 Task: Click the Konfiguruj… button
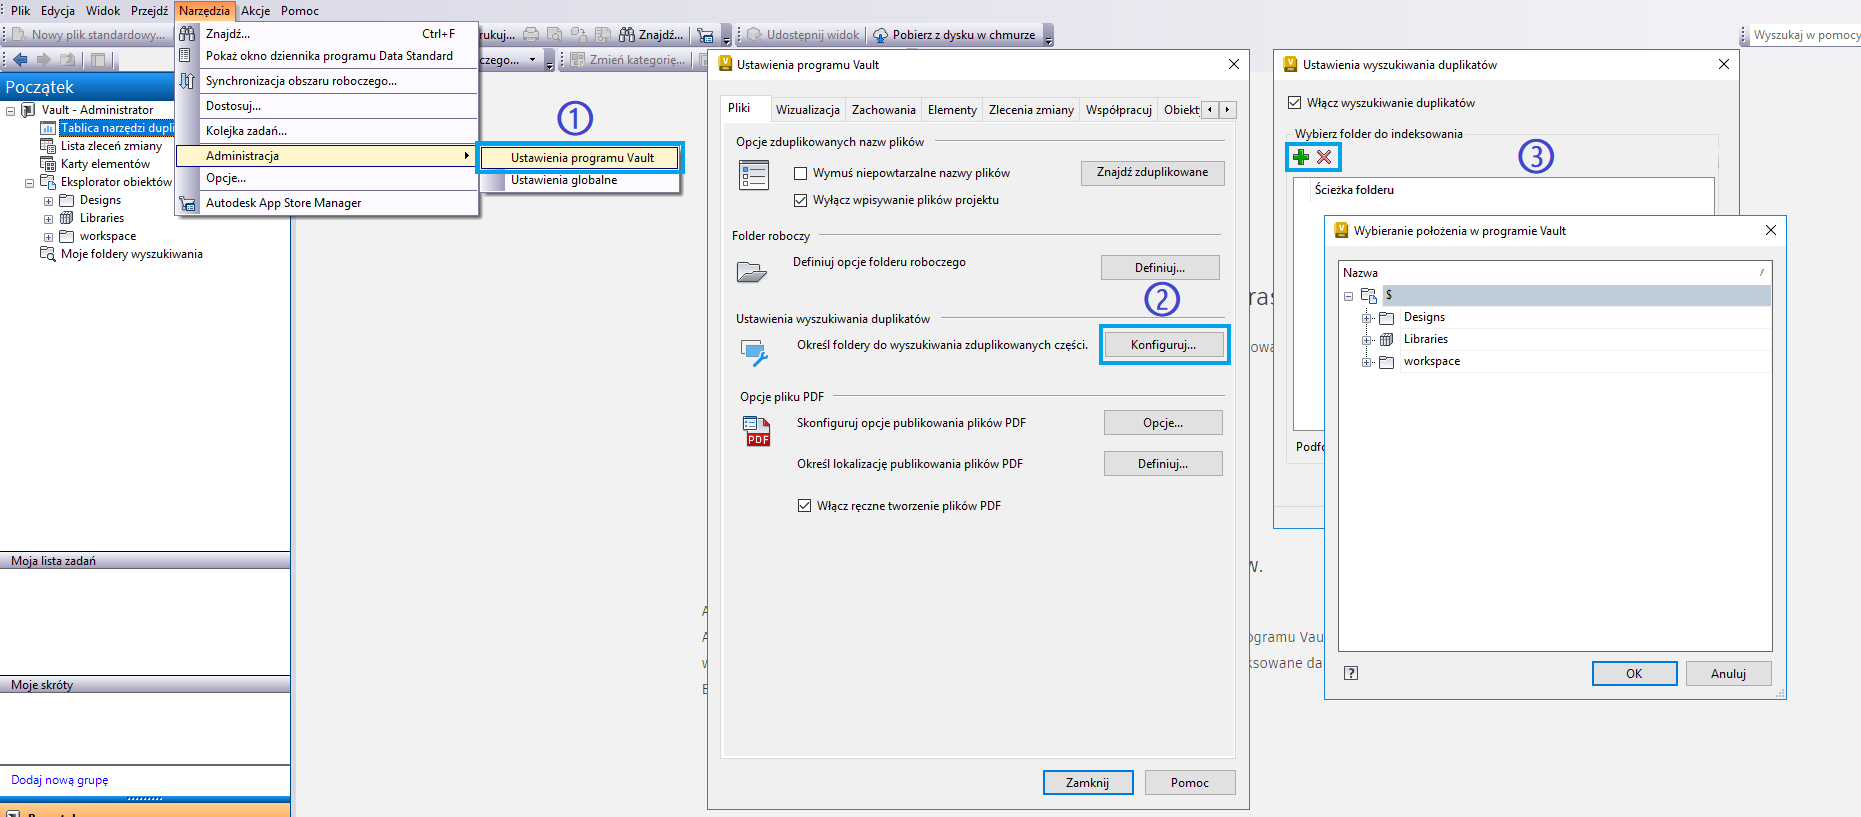point(1163,345)
